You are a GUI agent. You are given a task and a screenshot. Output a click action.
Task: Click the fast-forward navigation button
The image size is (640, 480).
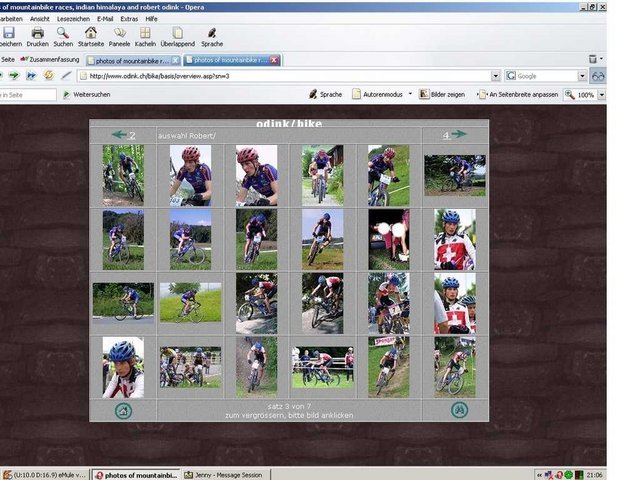coord(31,76)
